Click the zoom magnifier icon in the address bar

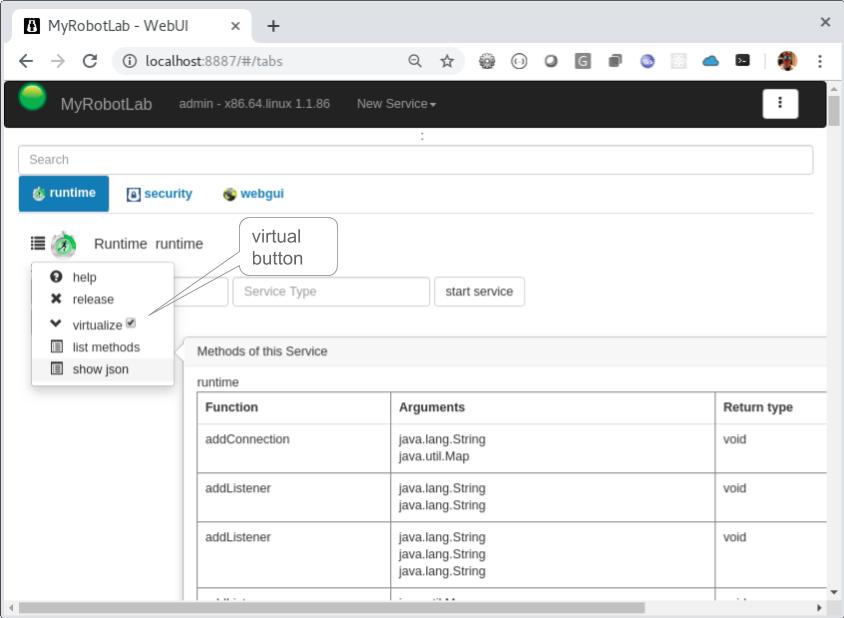(x=414, y=61)
